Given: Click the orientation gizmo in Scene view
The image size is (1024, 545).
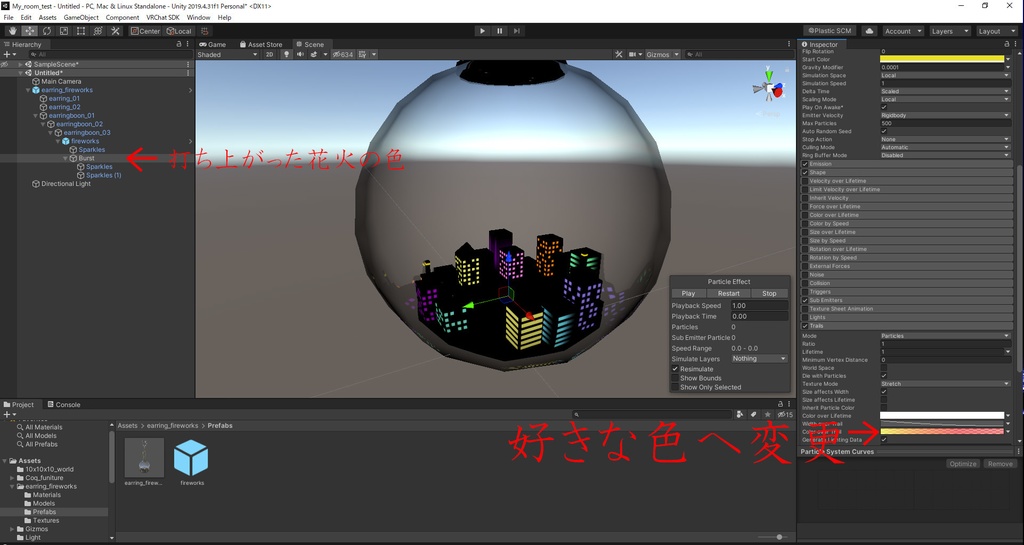Looking at the screenshot, I should tap(769, 88).
